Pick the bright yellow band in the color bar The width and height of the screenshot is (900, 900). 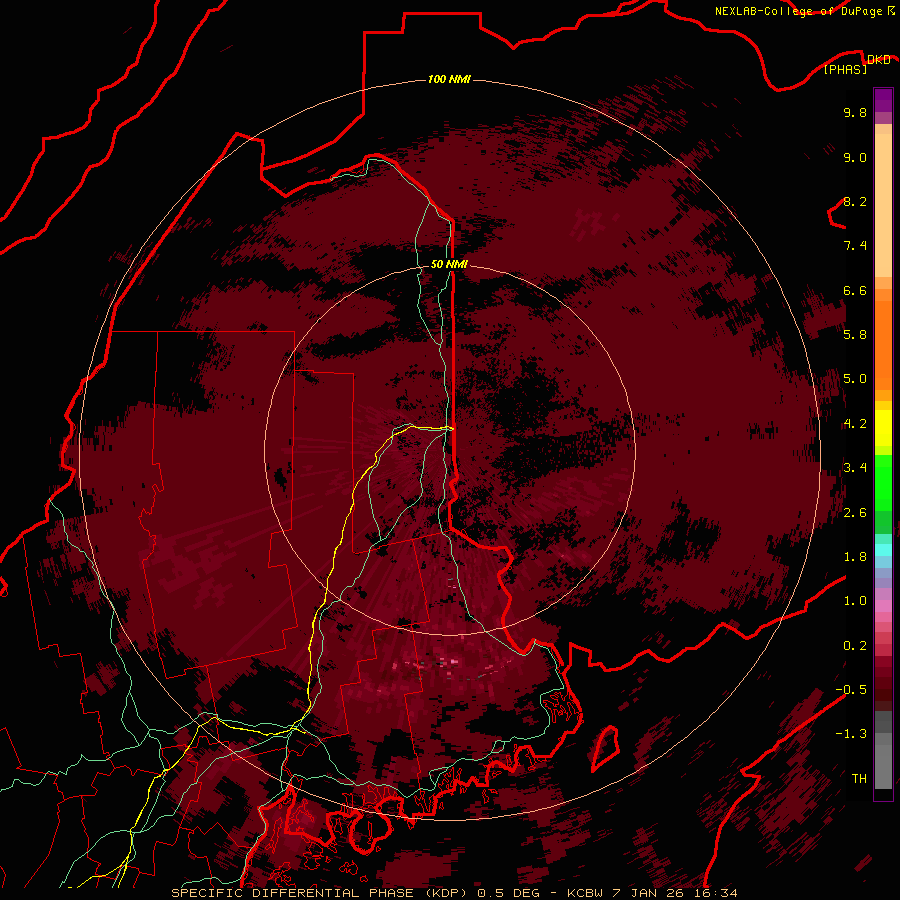(883, 428)
